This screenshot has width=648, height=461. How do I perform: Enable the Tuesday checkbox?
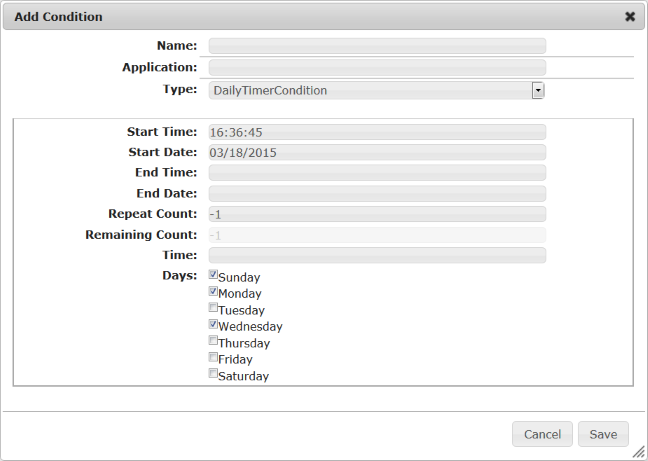(213, 308)
